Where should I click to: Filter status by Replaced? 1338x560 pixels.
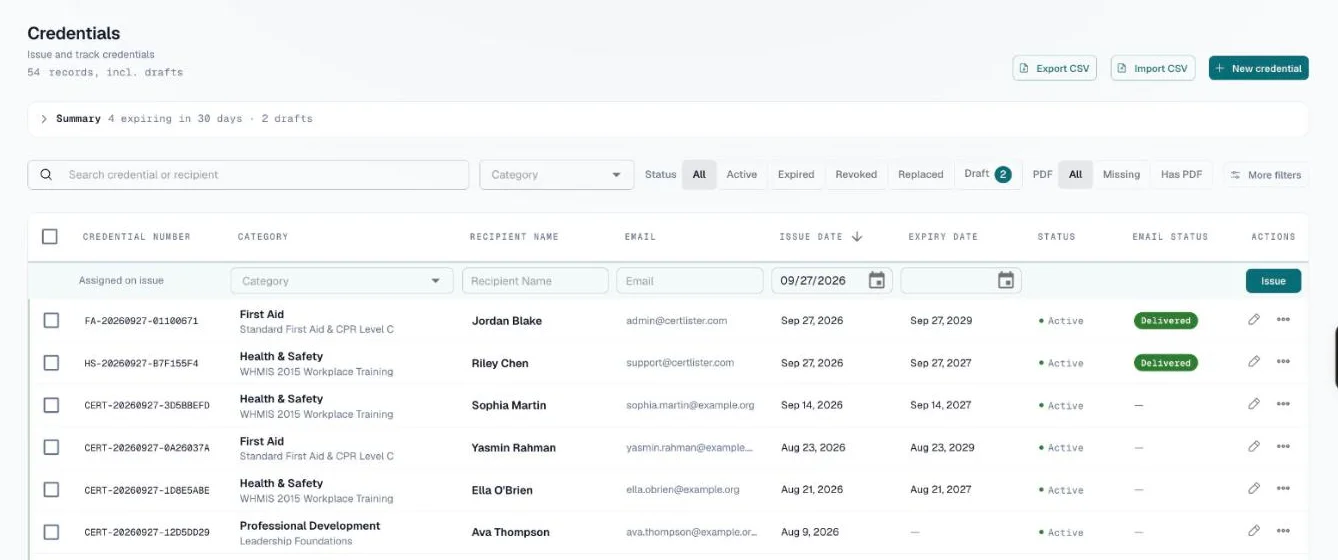point(920,174)
